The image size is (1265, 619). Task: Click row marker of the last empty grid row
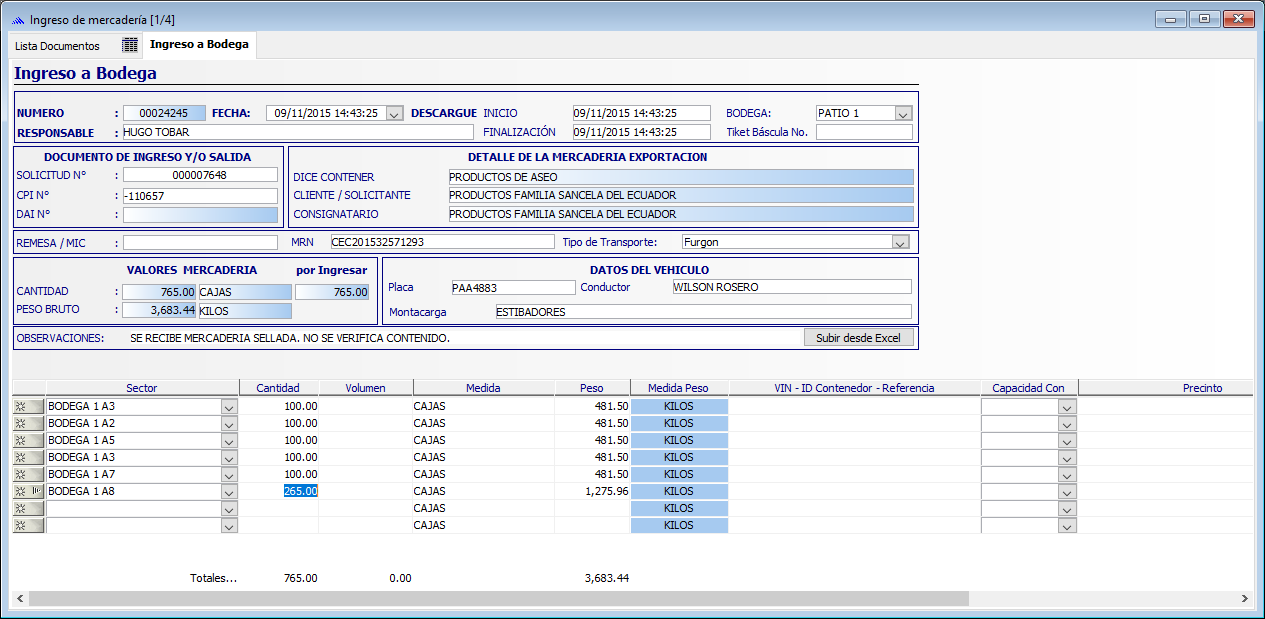coord(28,526)
